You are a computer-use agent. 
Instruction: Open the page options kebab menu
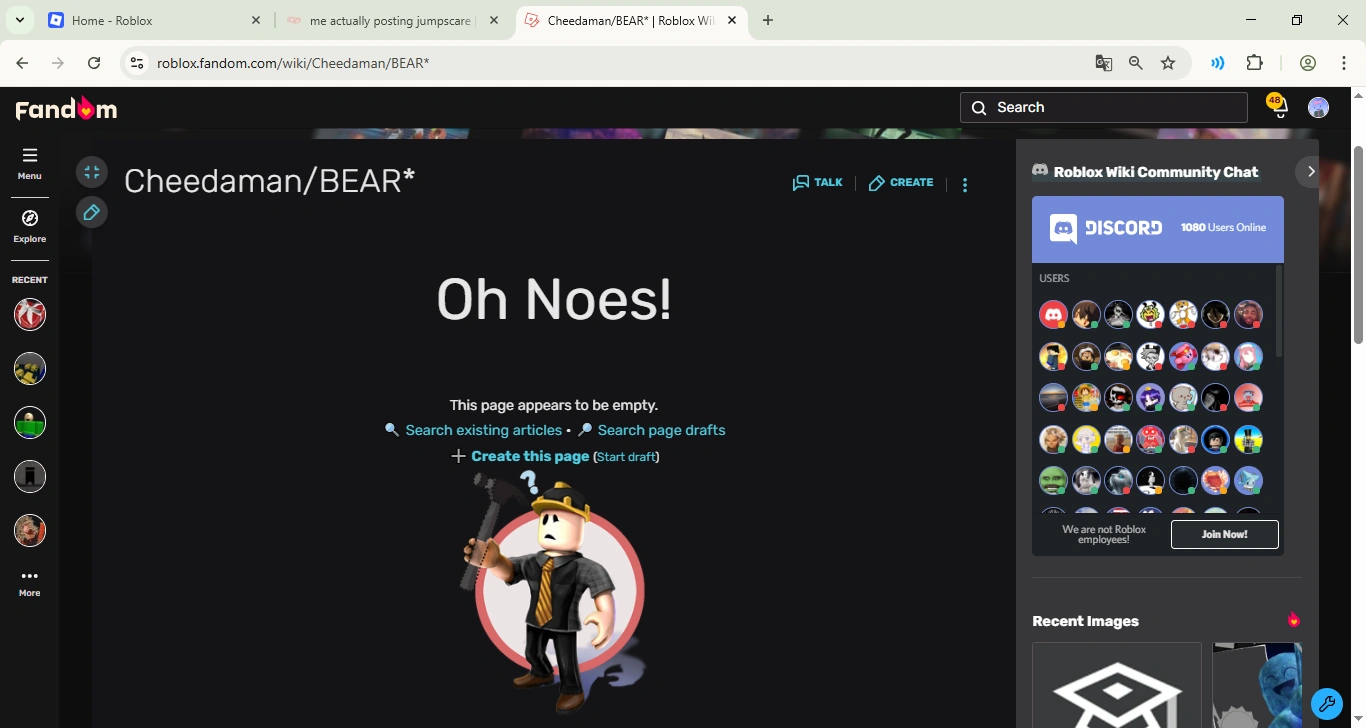(964, 183)
